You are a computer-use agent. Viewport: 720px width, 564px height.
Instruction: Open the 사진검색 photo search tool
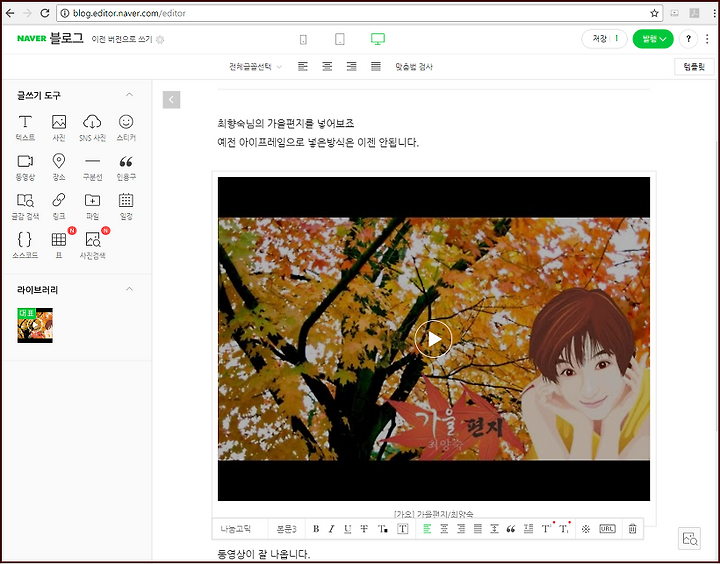click(92, 246)
